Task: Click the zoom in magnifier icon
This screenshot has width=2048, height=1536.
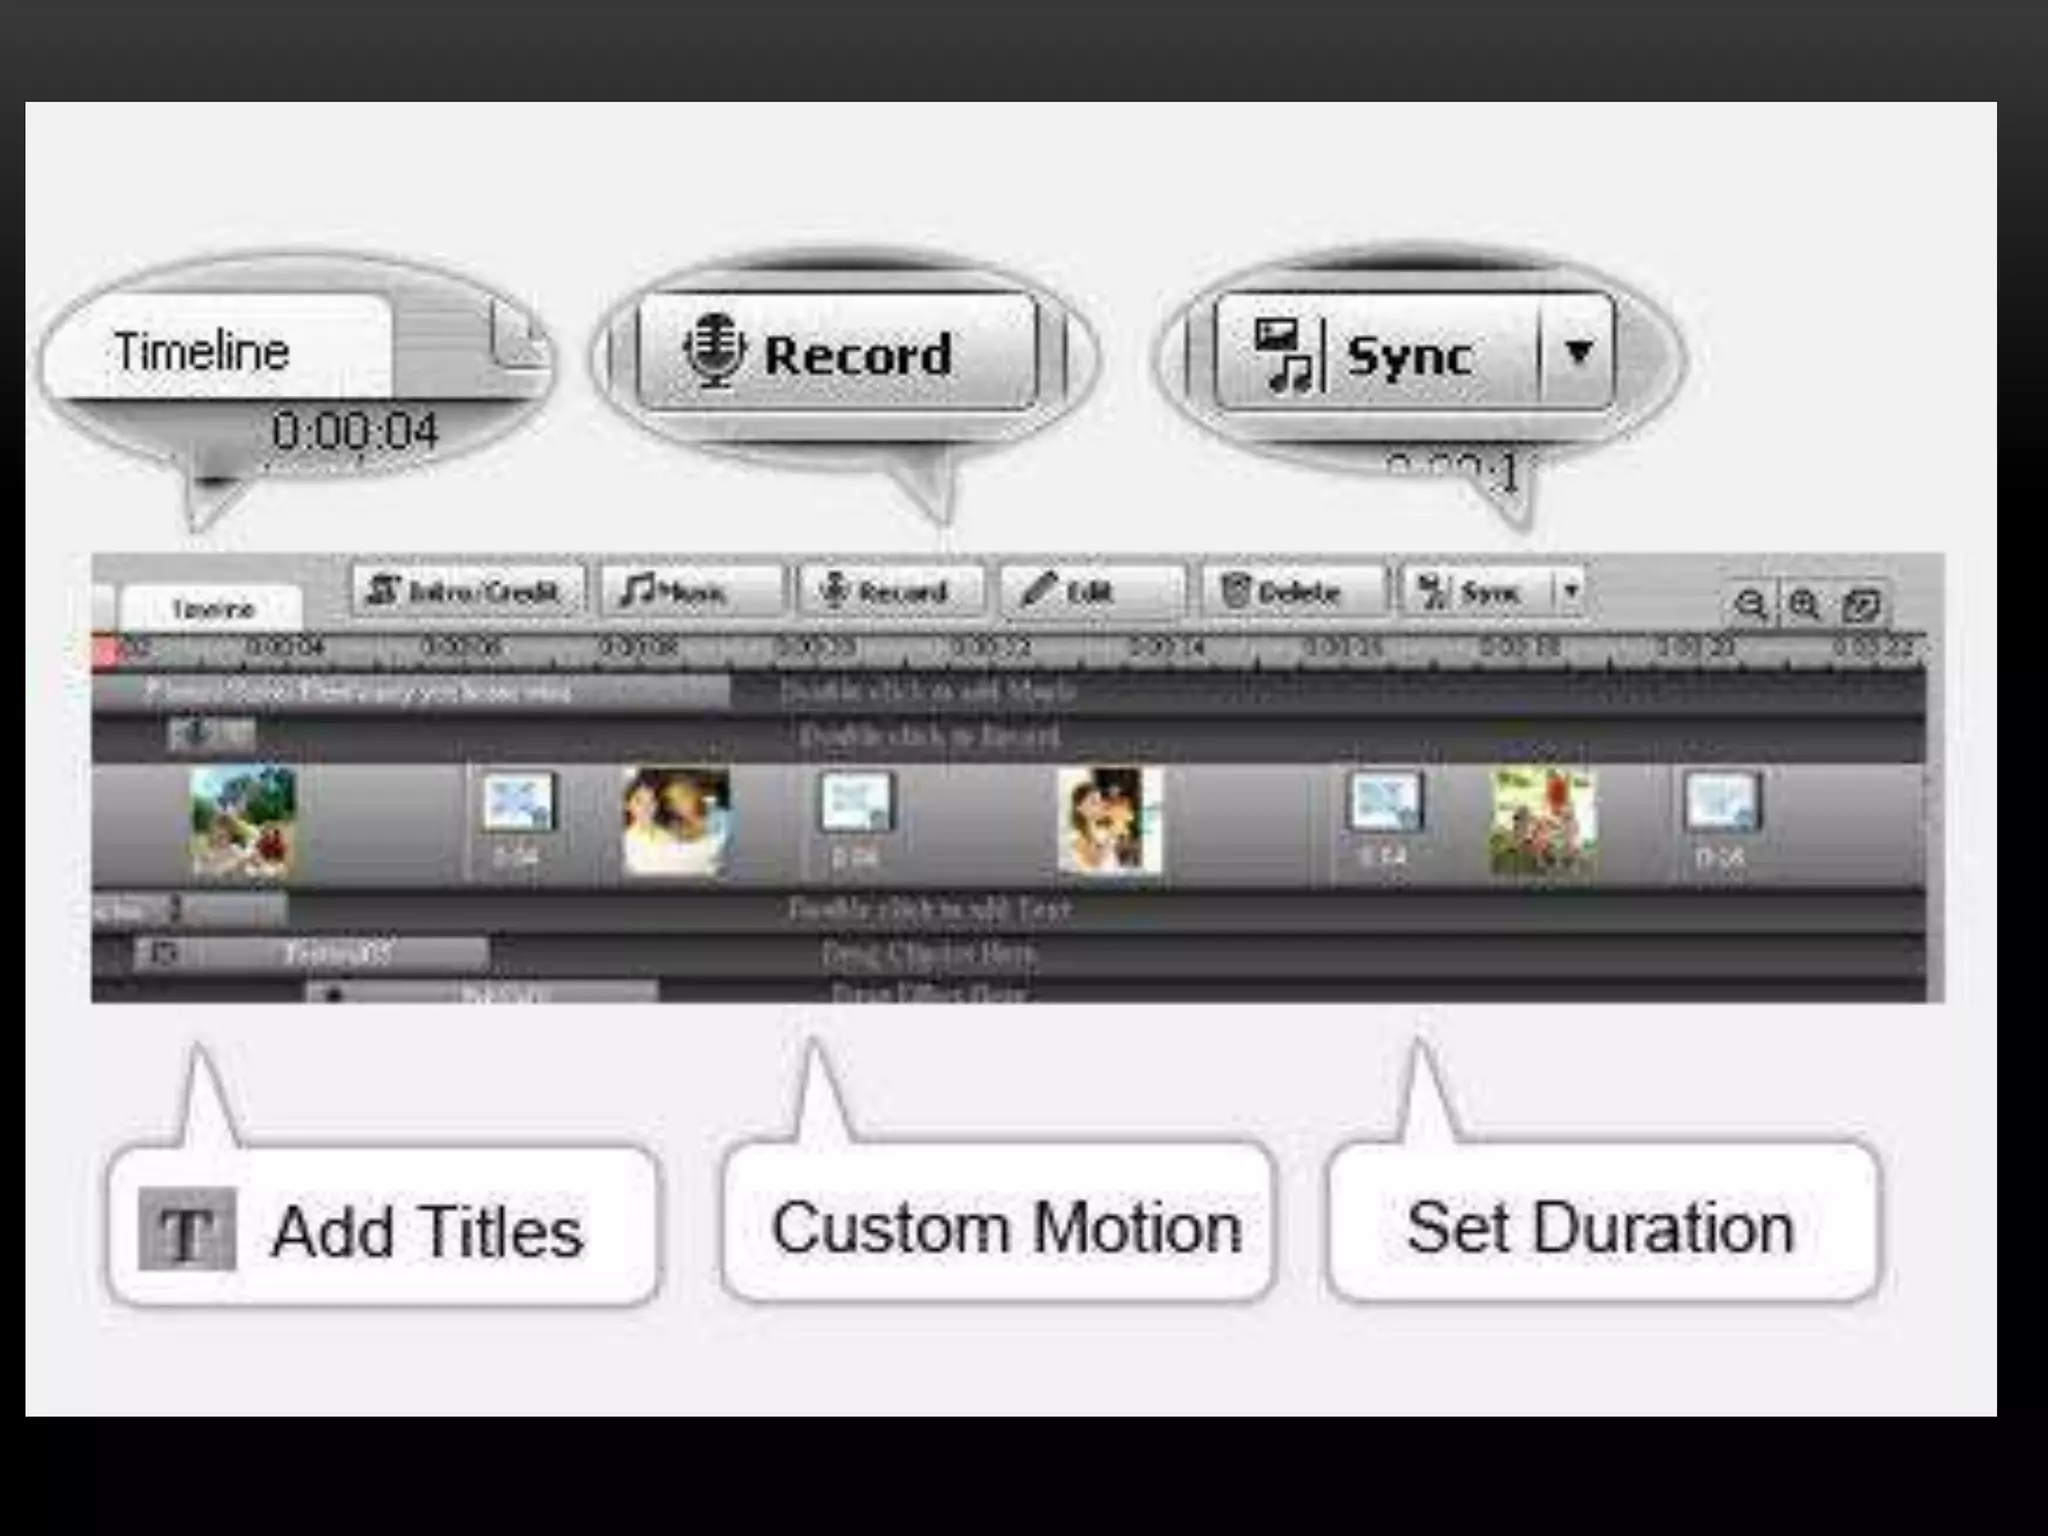Action: tap(1804, 604)
